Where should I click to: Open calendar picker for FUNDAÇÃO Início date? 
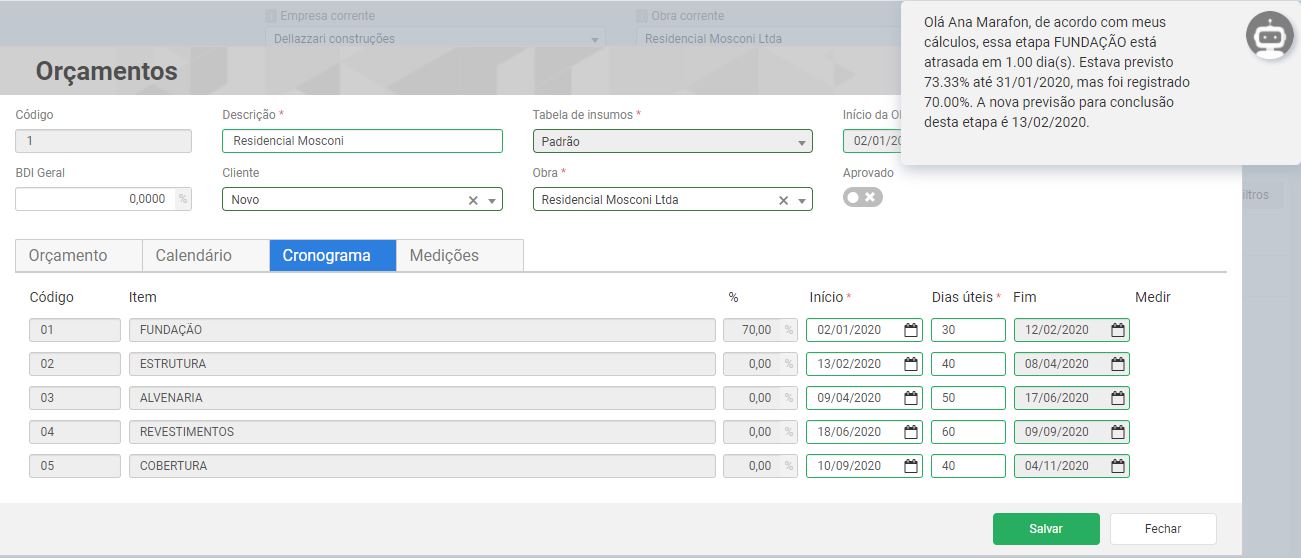point(911,330)
